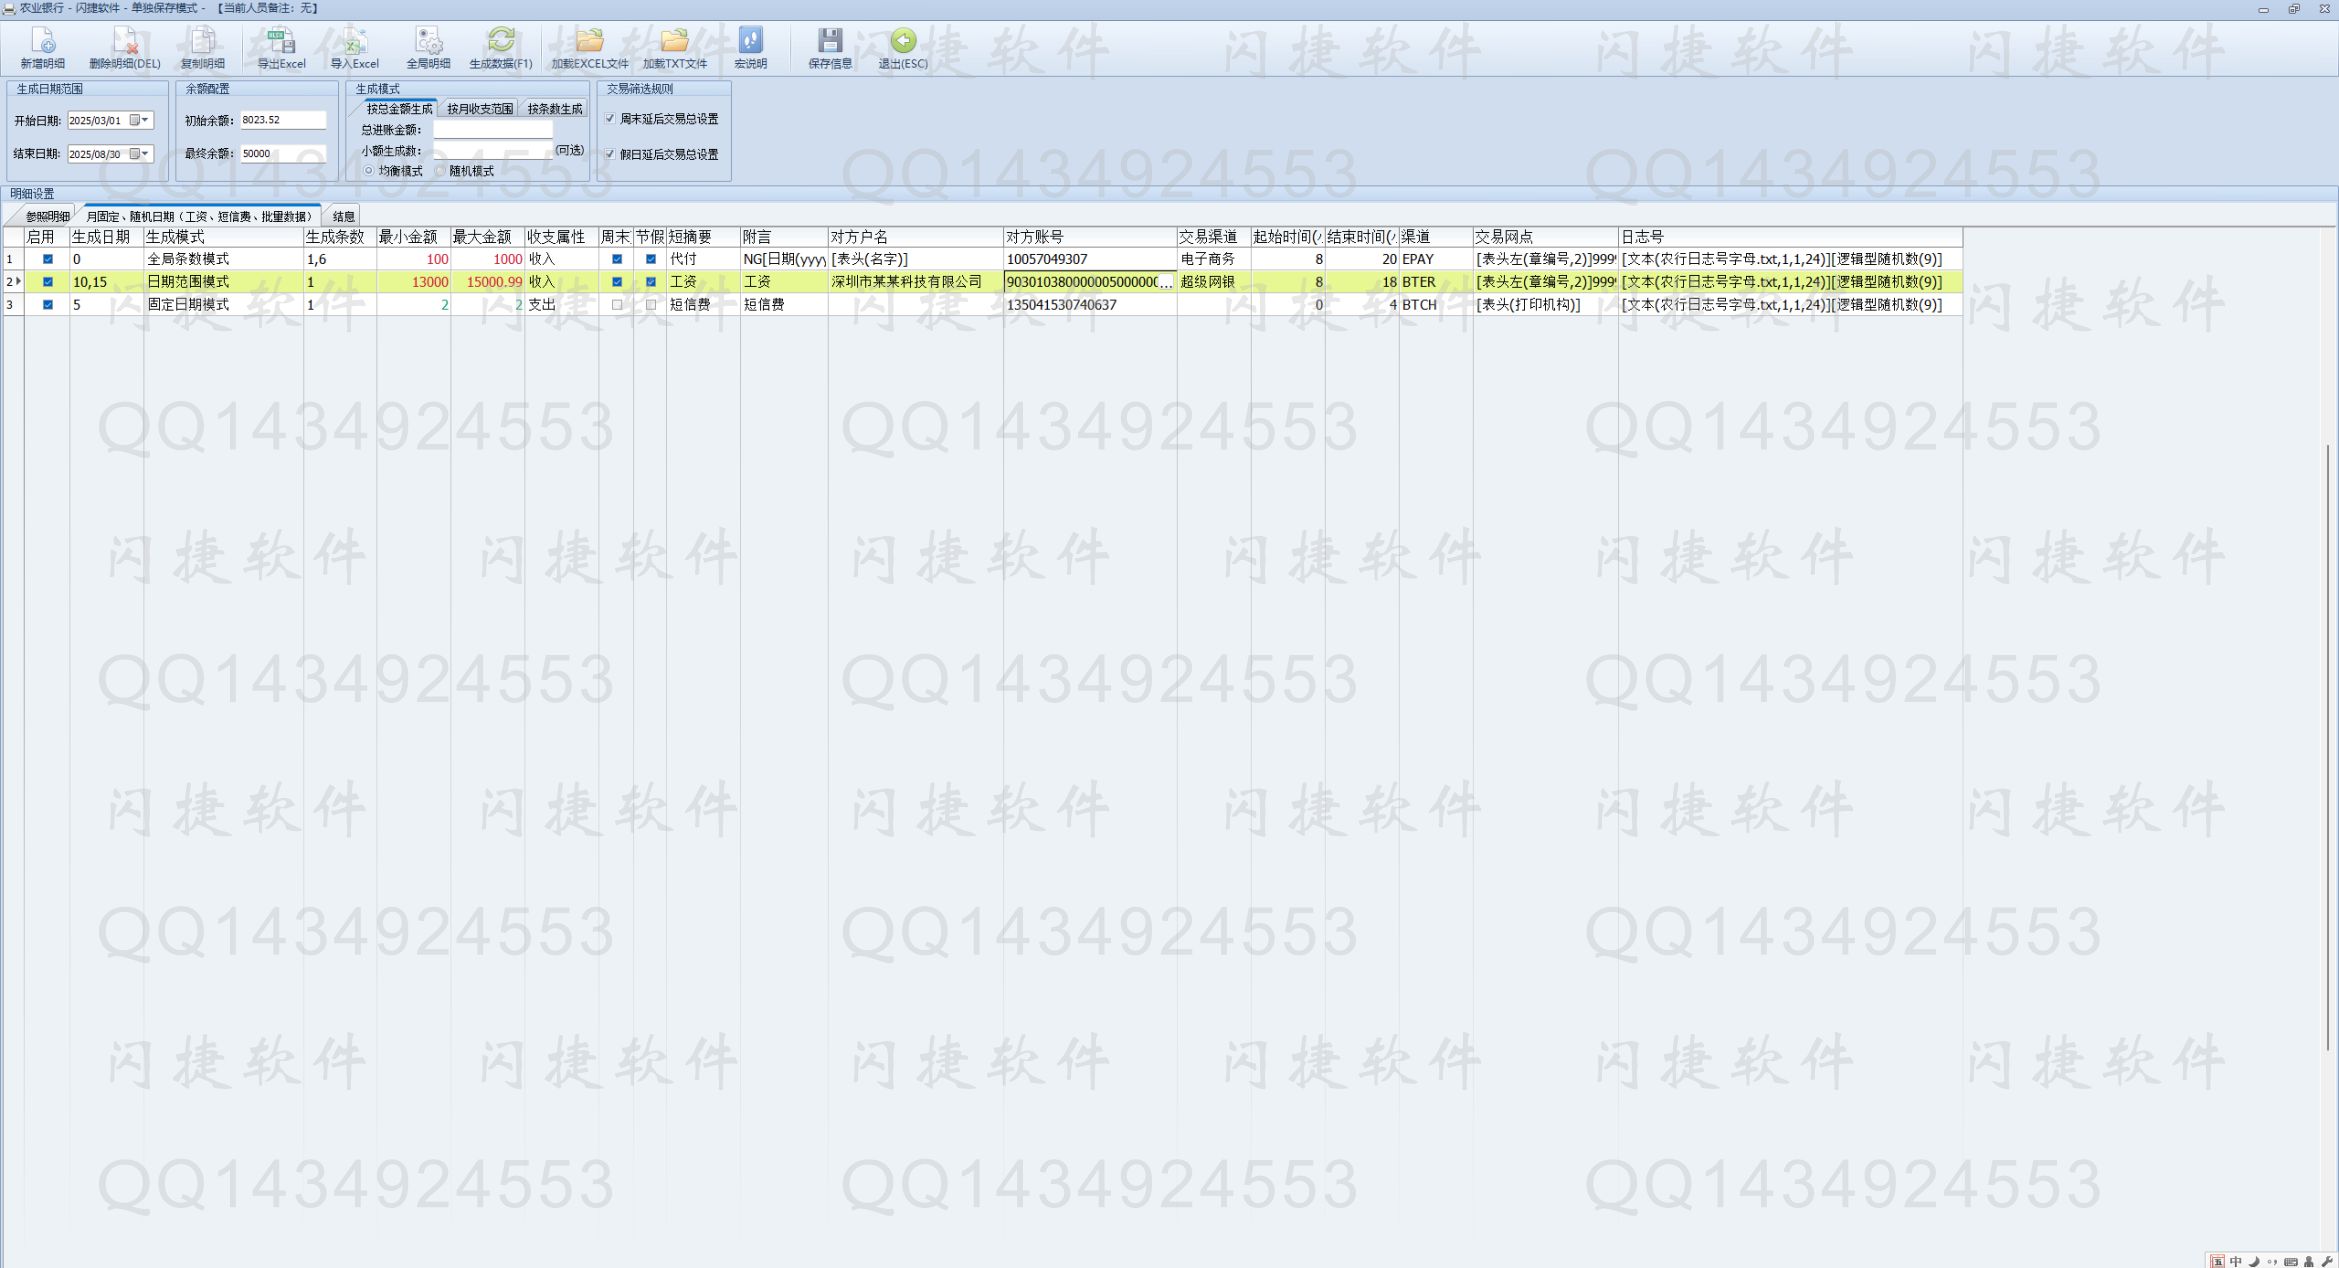Switch to the 结息 tab
Viewport: 2339px width, 1268px height.
(343, 216)
